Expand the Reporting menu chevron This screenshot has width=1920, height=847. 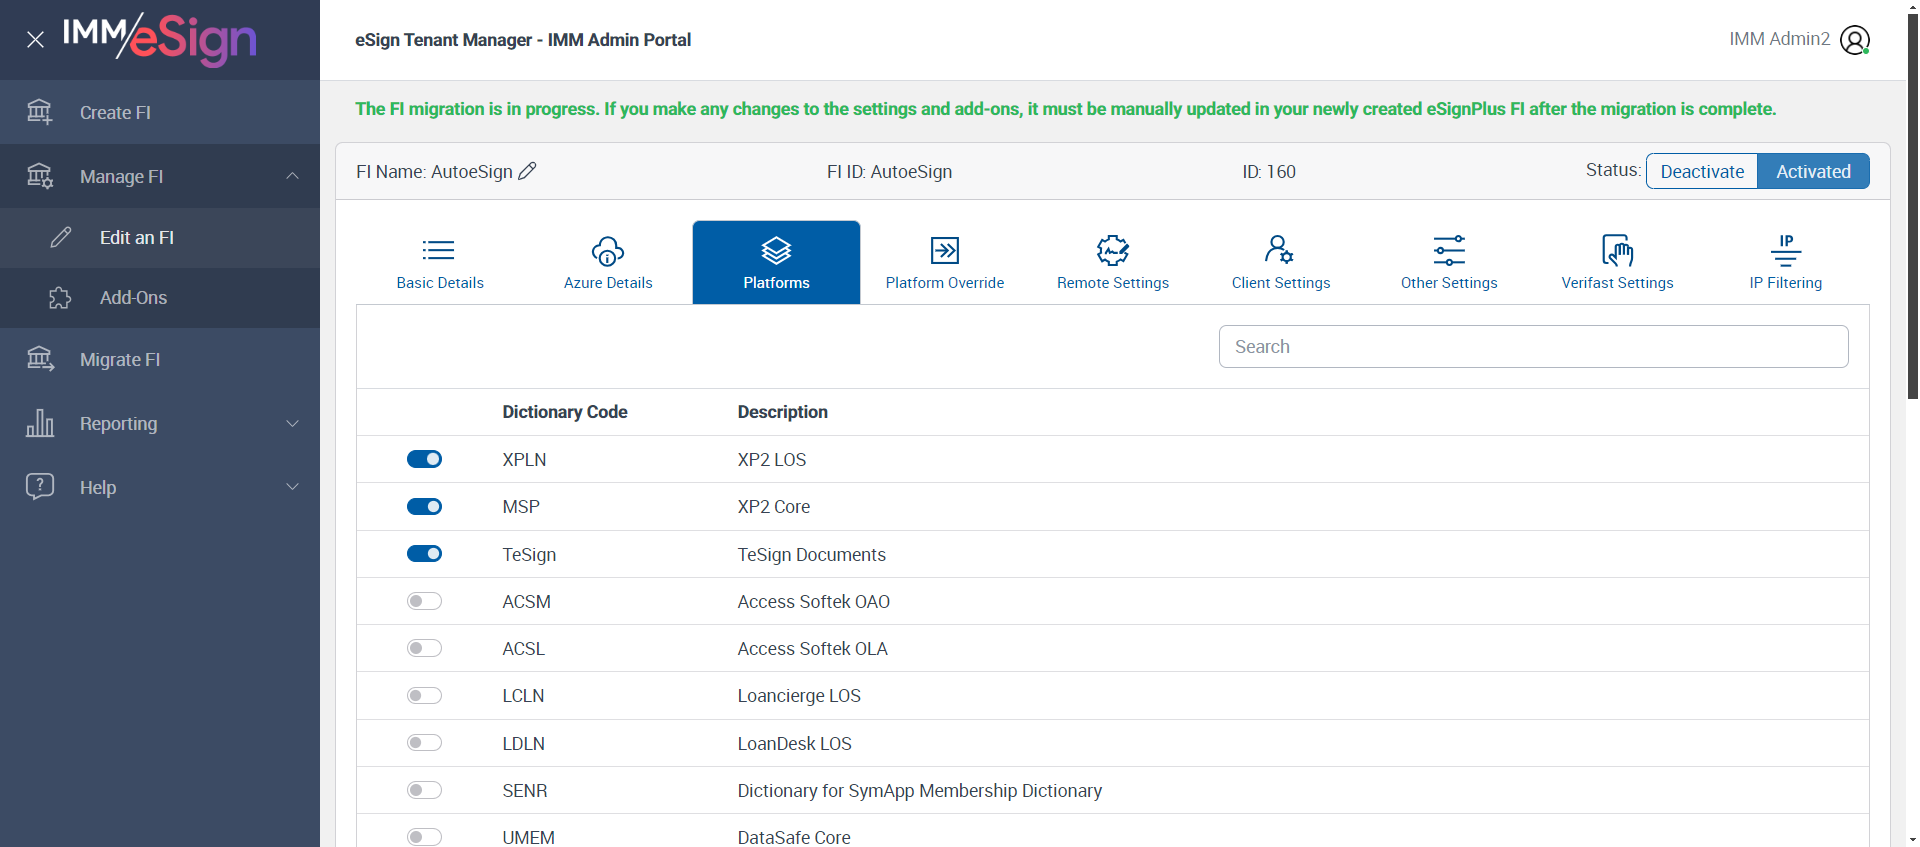292,423
